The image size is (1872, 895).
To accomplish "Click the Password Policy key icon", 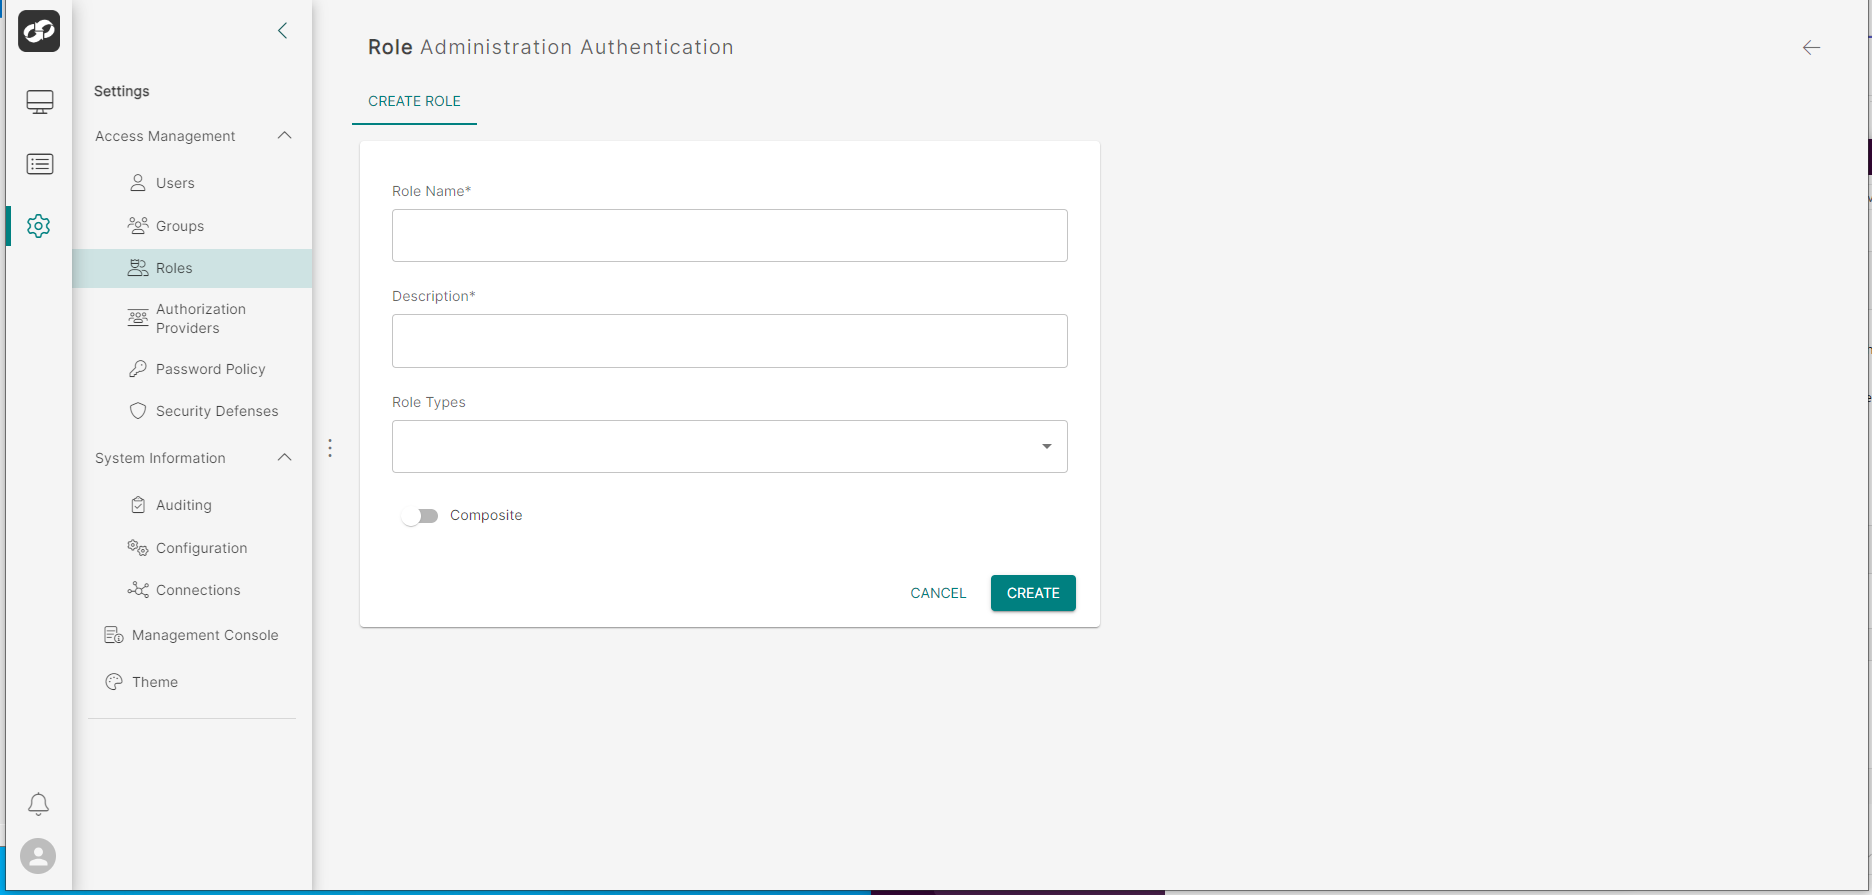I will [138, 369].
